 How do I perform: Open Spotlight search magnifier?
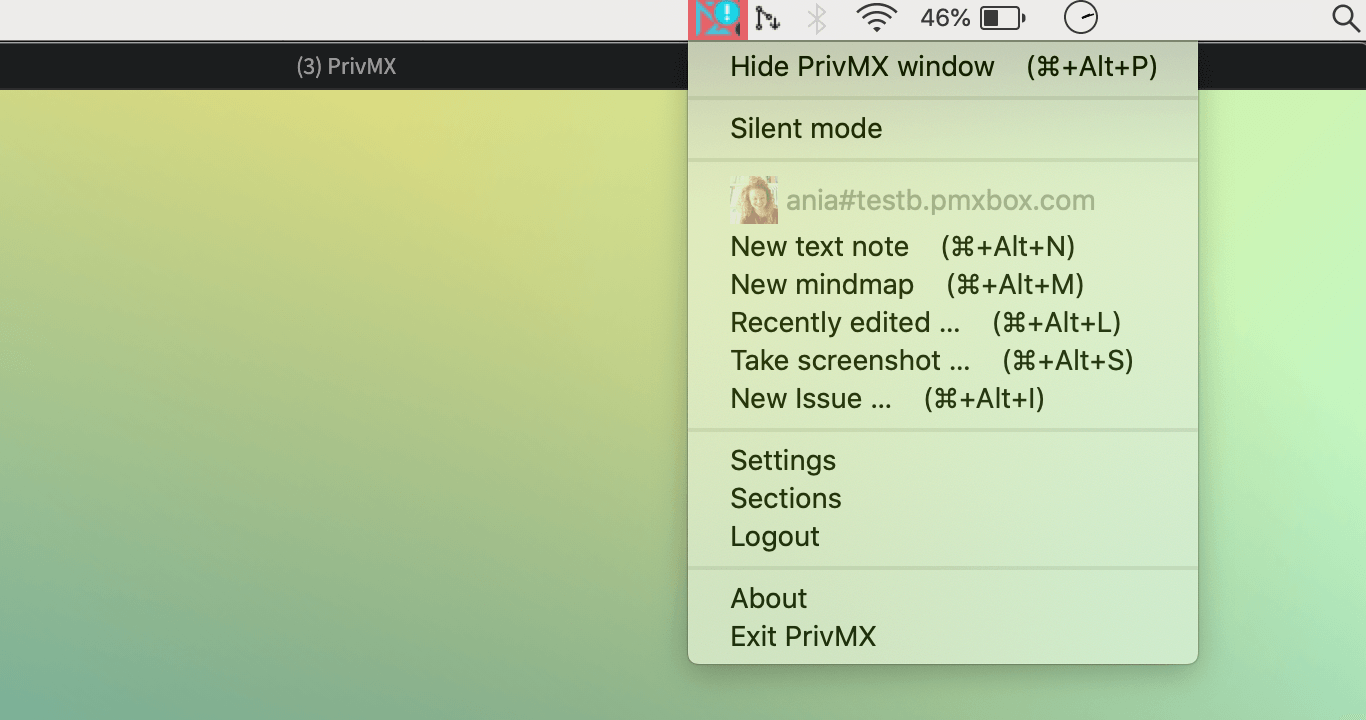[1347, 18]
